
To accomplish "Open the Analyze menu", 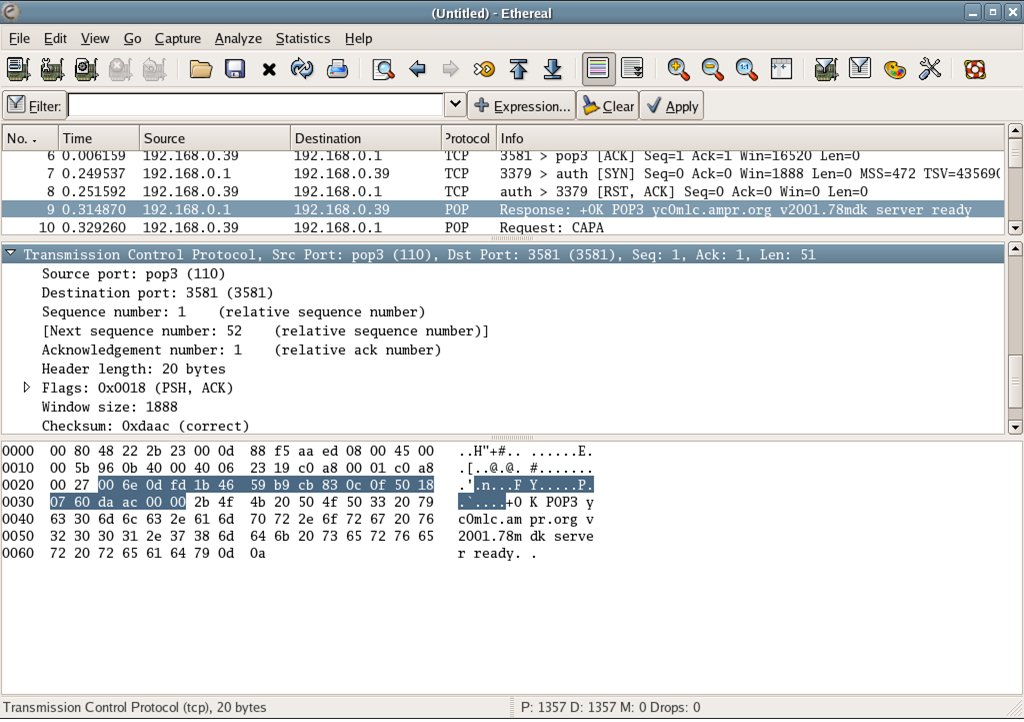I will (238, 38).
